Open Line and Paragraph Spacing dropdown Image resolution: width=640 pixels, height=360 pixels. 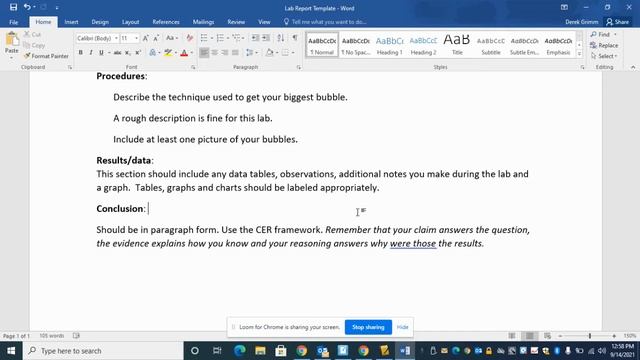[x=251, y=53]
